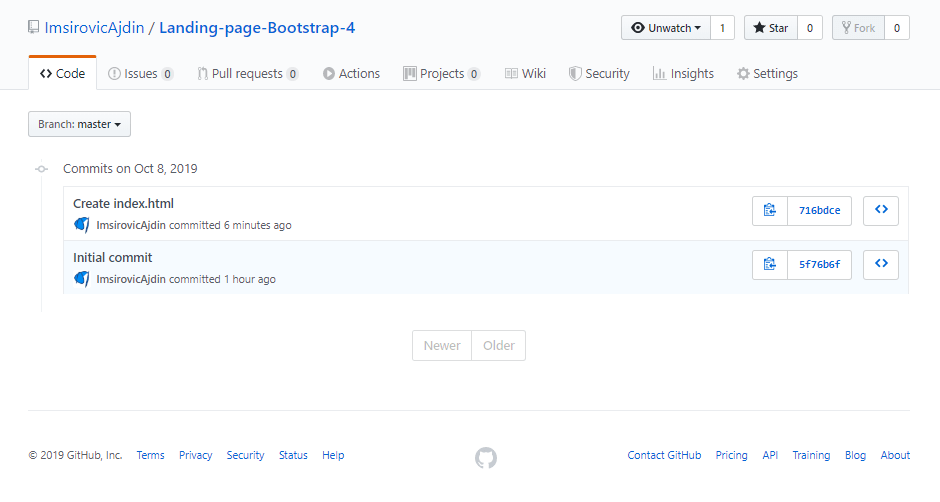
Task: Browse repository at commit 5f76b6f
Action: (x=881, y=264)
